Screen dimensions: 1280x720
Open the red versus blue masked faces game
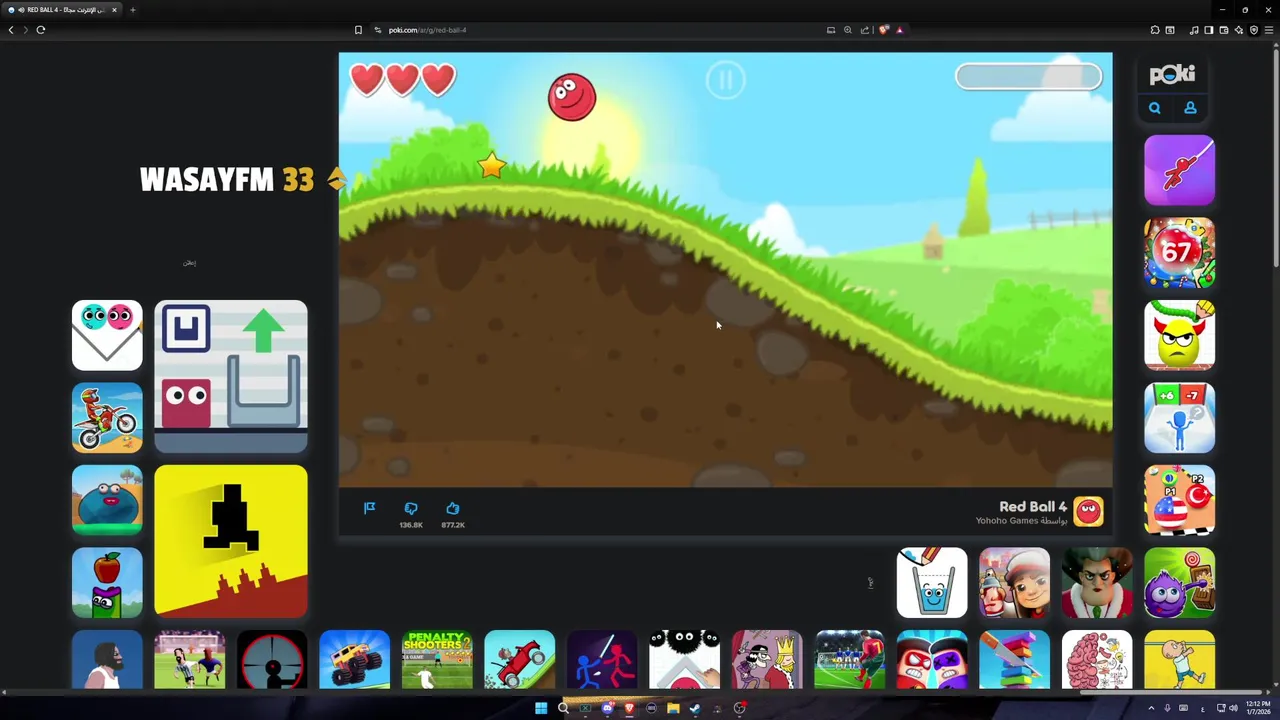pyautogui.click(x=932, y=660)
